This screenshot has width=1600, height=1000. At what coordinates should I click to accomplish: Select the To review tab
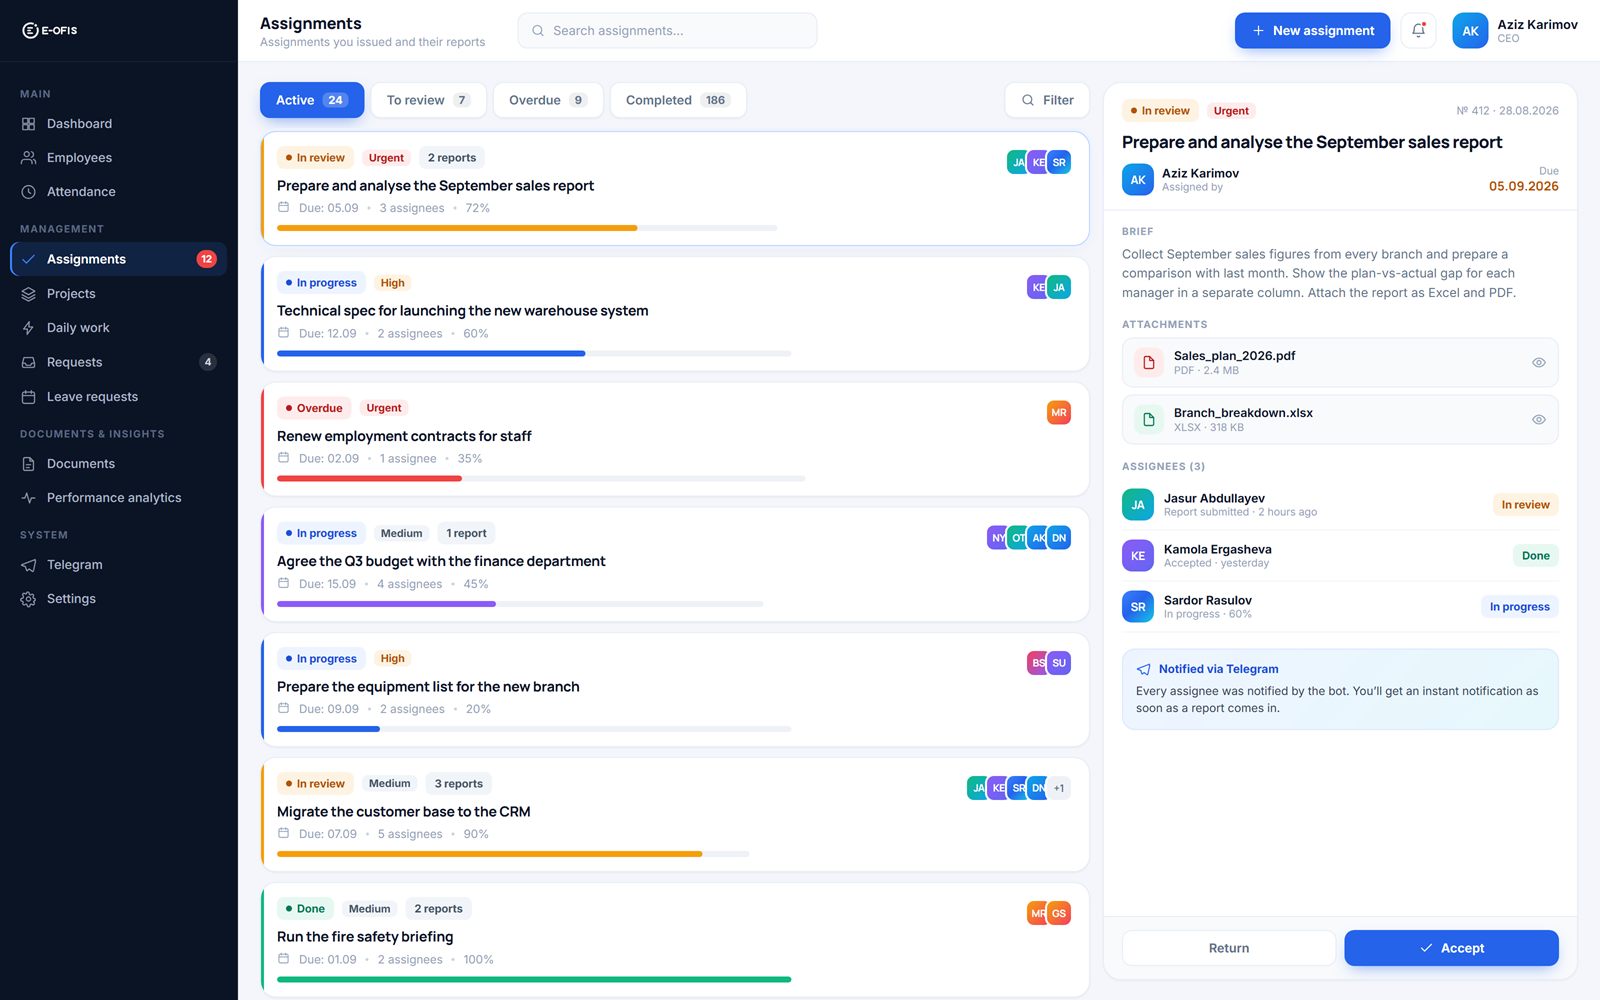tap(428, 100)
